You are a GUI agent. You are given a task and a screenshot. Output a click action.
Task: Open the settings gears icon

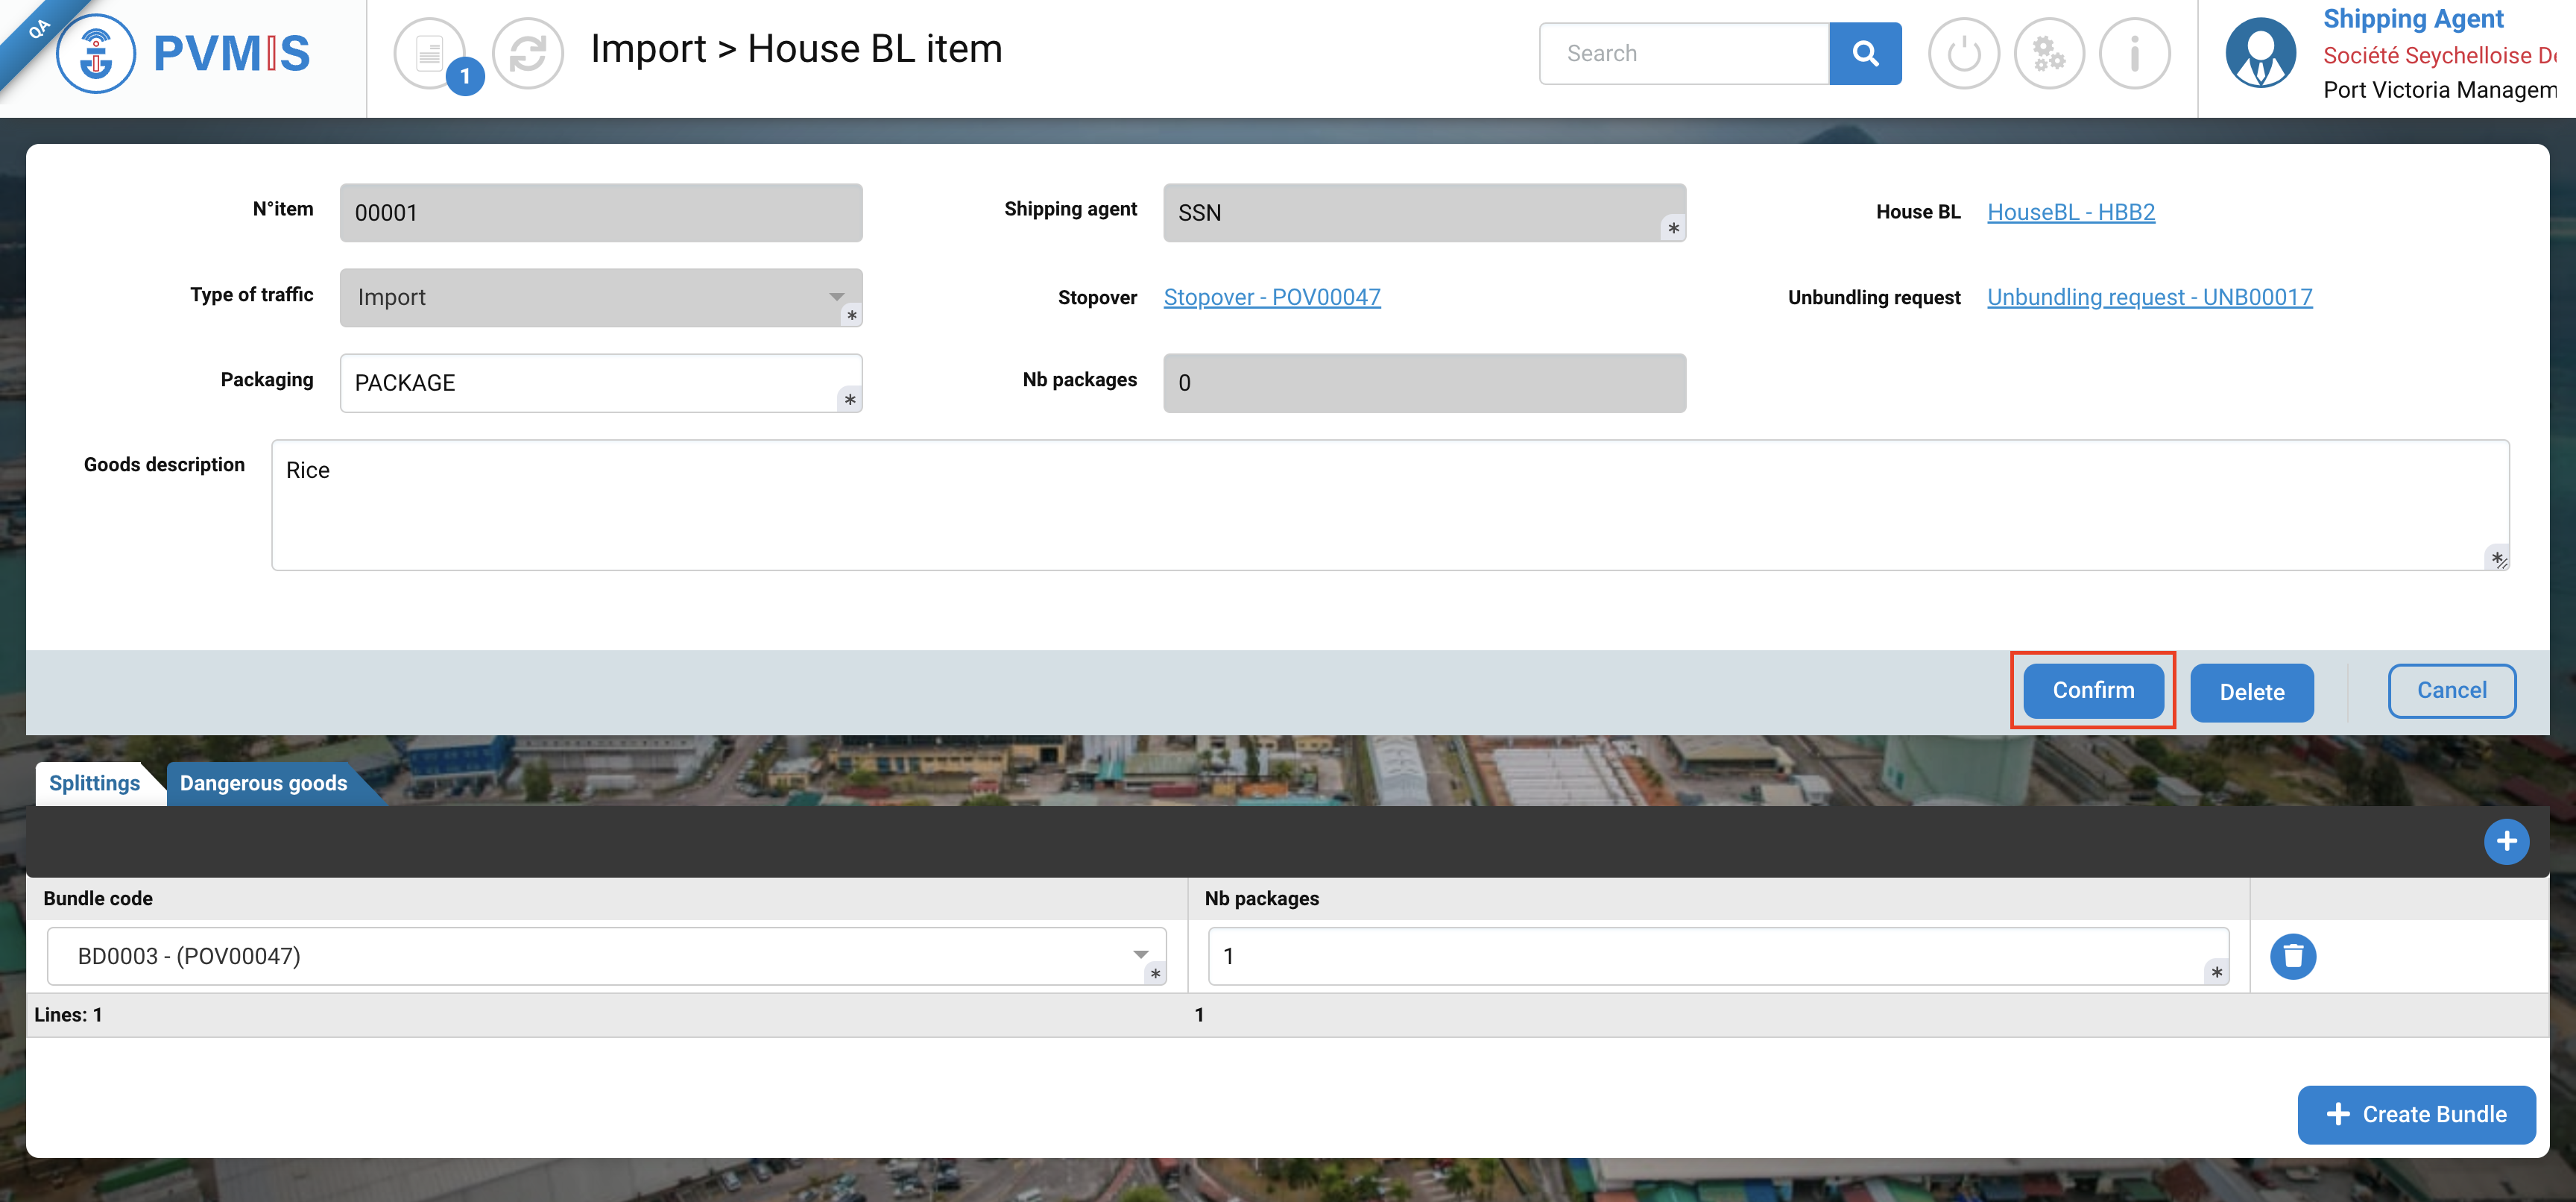coord(2048,54)
